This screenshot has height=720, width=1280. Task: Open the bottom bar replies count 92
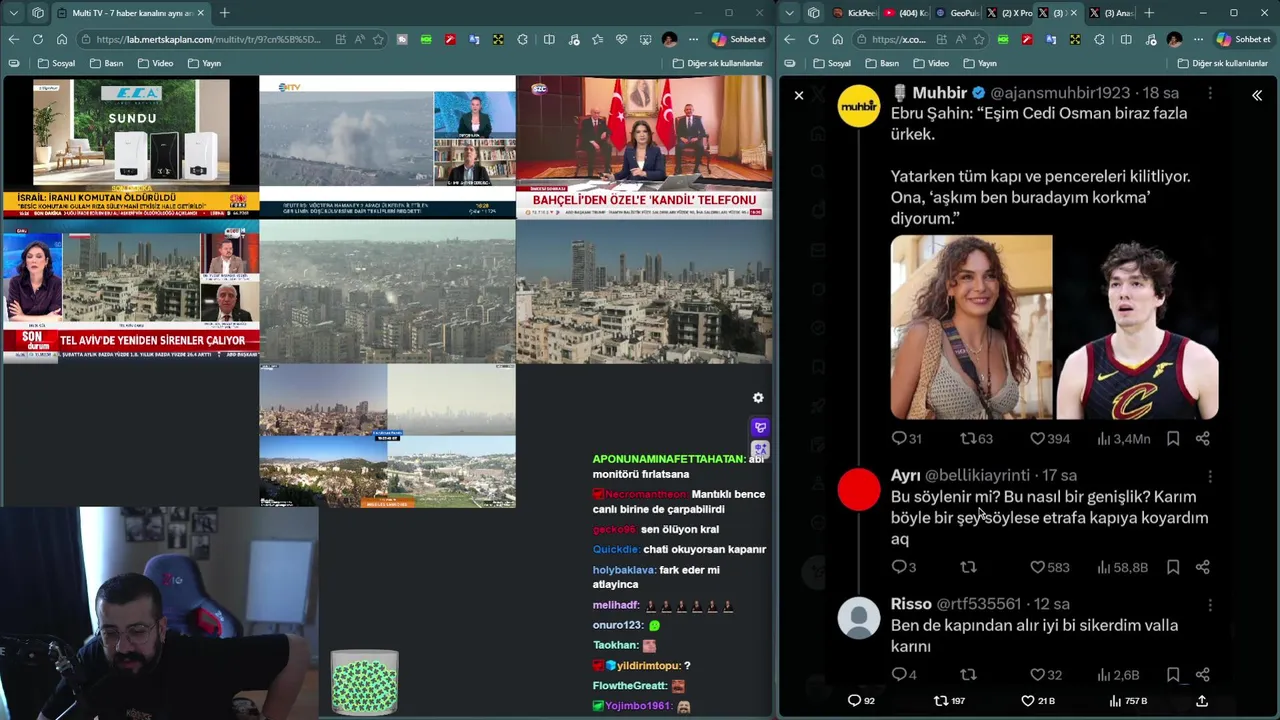861,701
